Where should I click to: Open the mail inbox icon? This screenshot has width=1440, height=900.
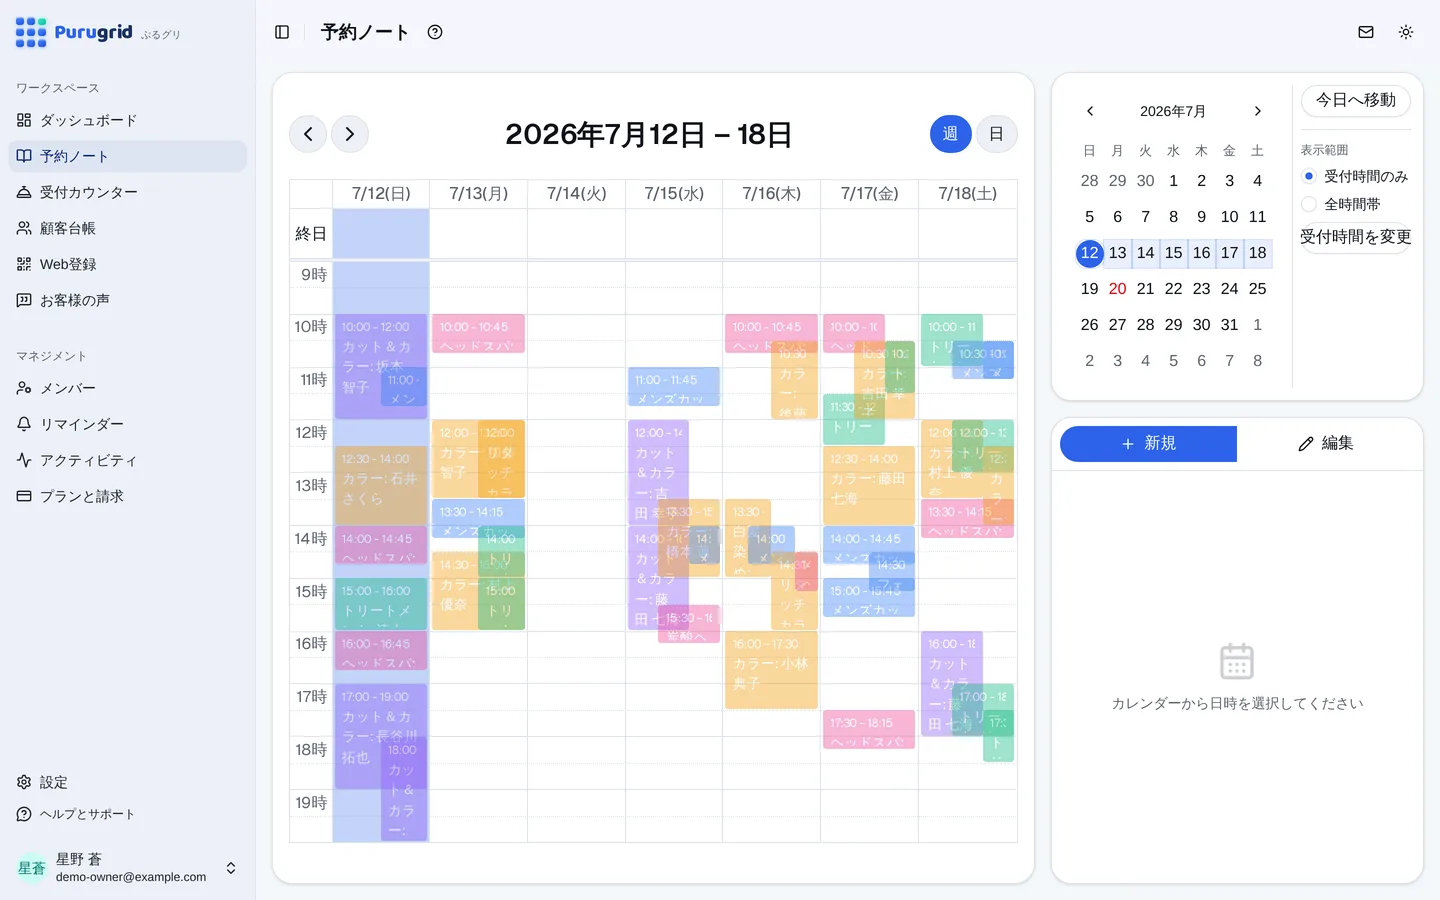tap(1366, 32)
